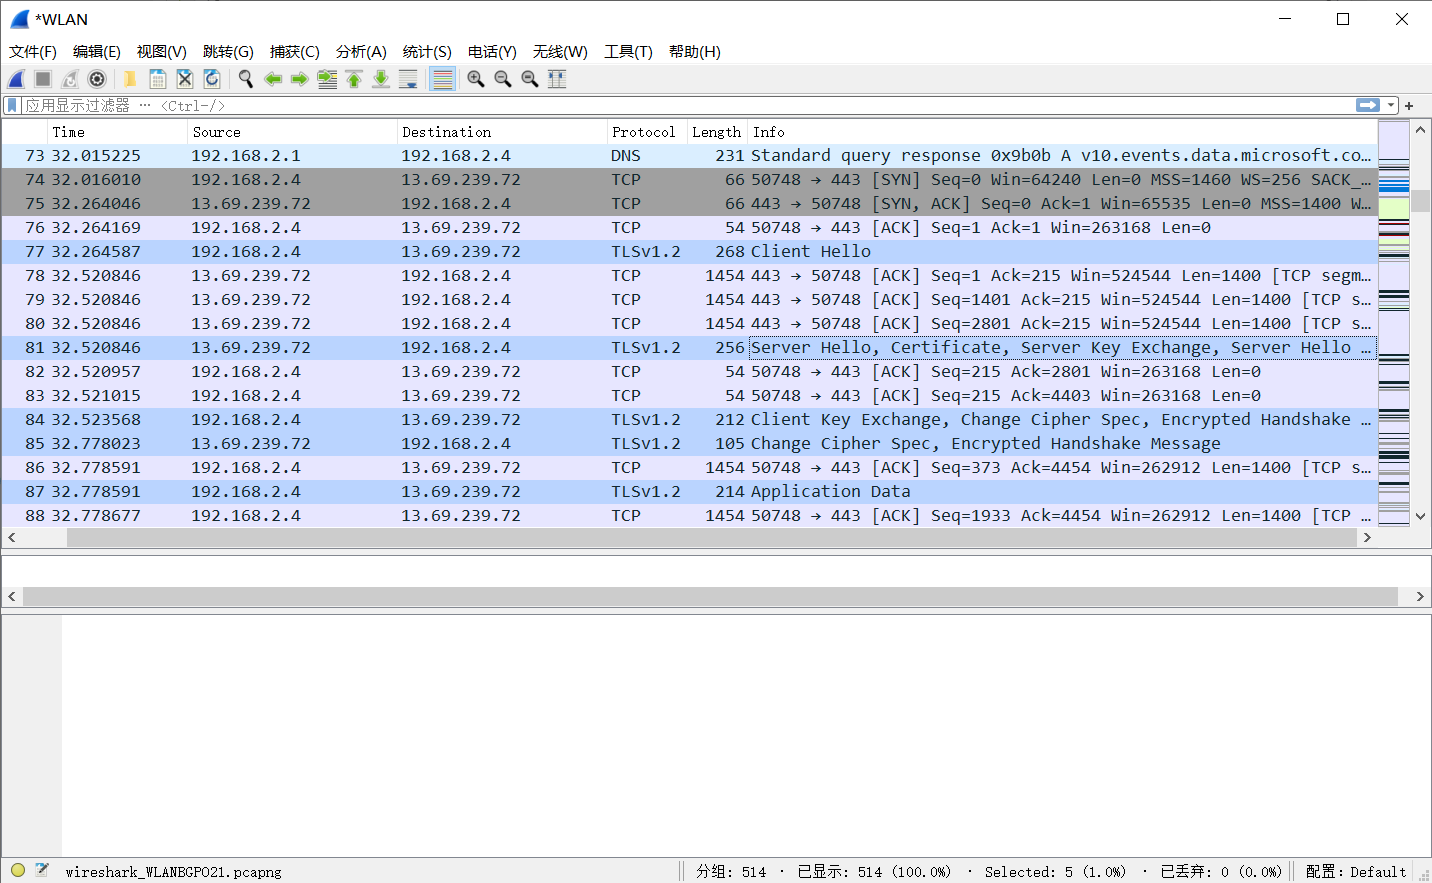Edit capture file properties pencil icon
1432x883 pixels.
[42, 870]
